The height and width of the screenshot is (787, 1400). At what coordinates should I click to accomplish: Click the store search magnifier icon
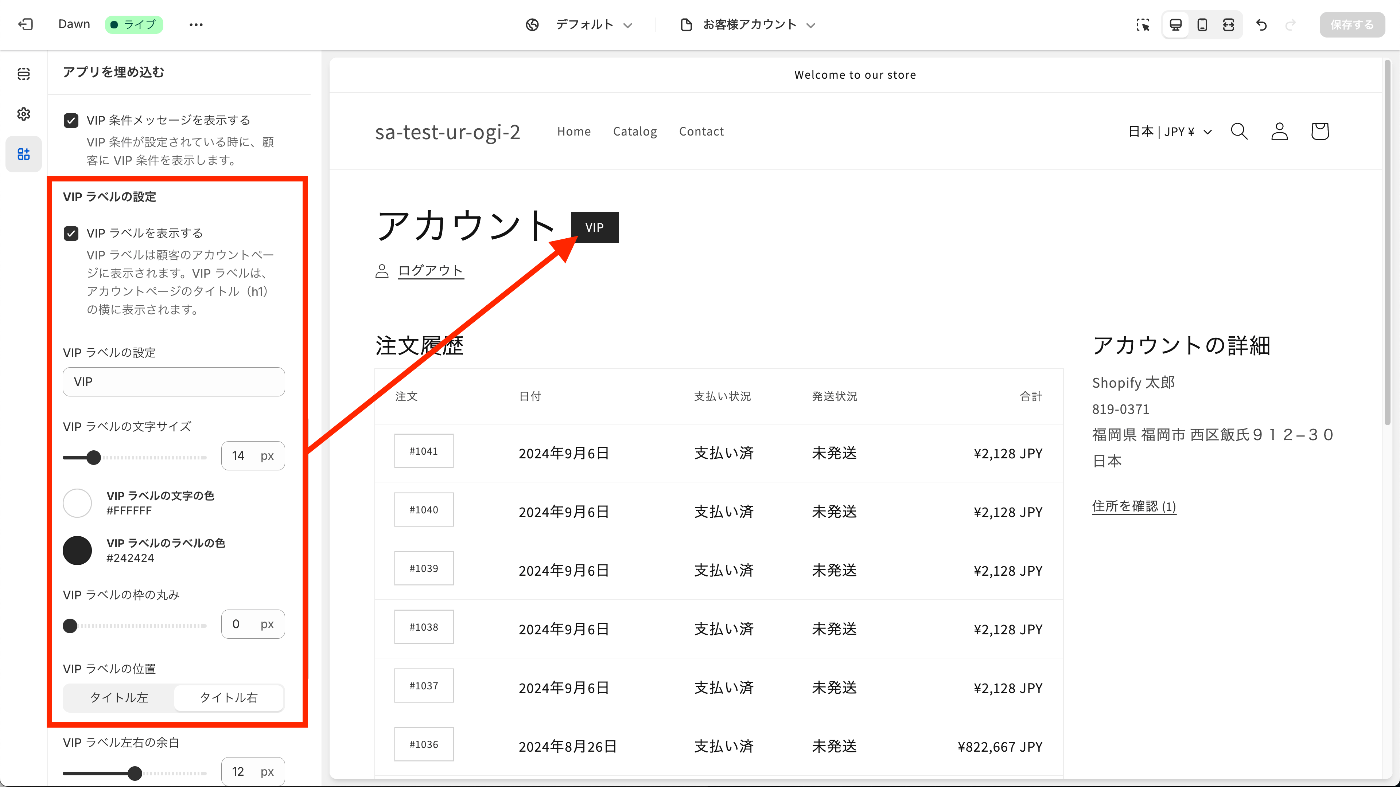1239,131
